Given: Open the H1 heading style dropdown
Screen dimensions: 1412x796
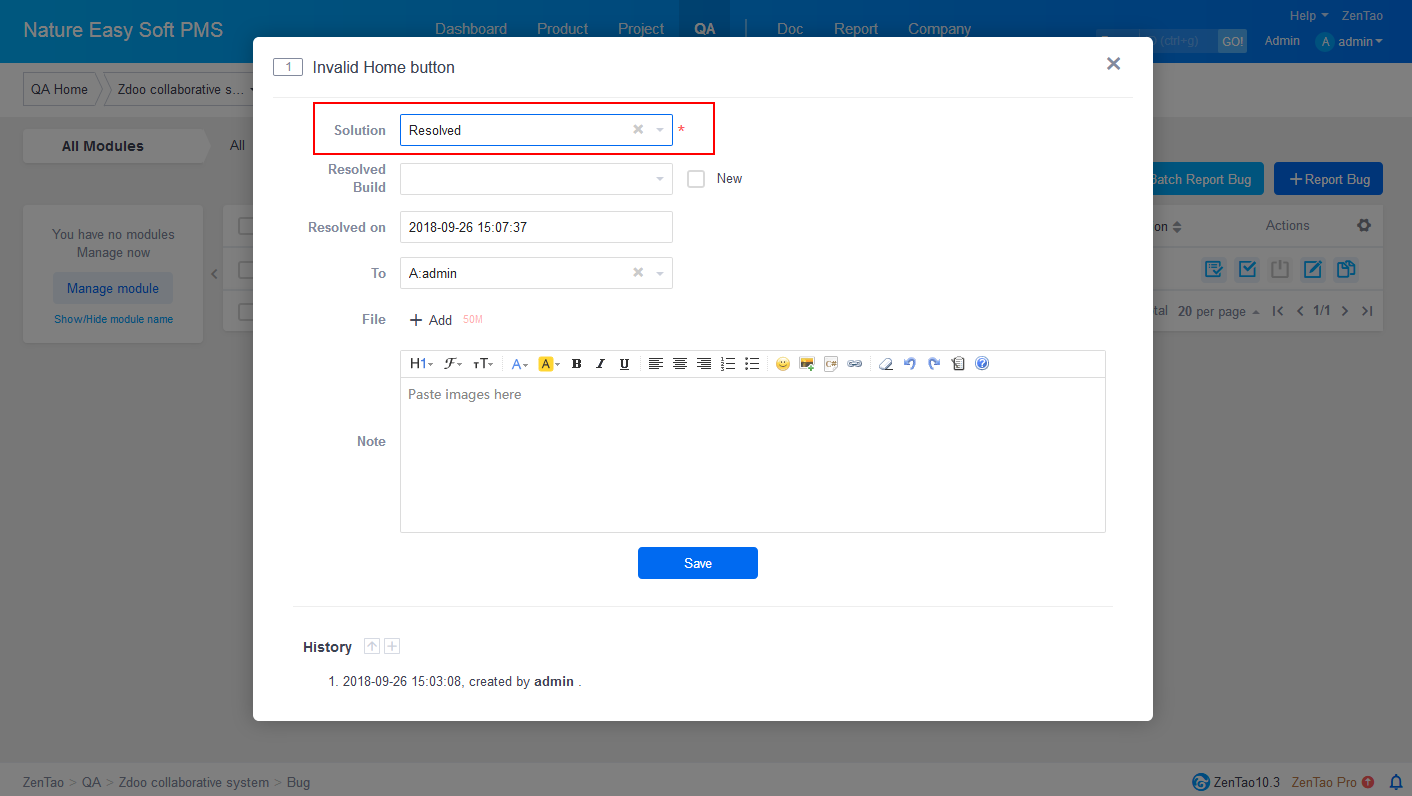Looking at the screenshot, I should pos(421,364).
